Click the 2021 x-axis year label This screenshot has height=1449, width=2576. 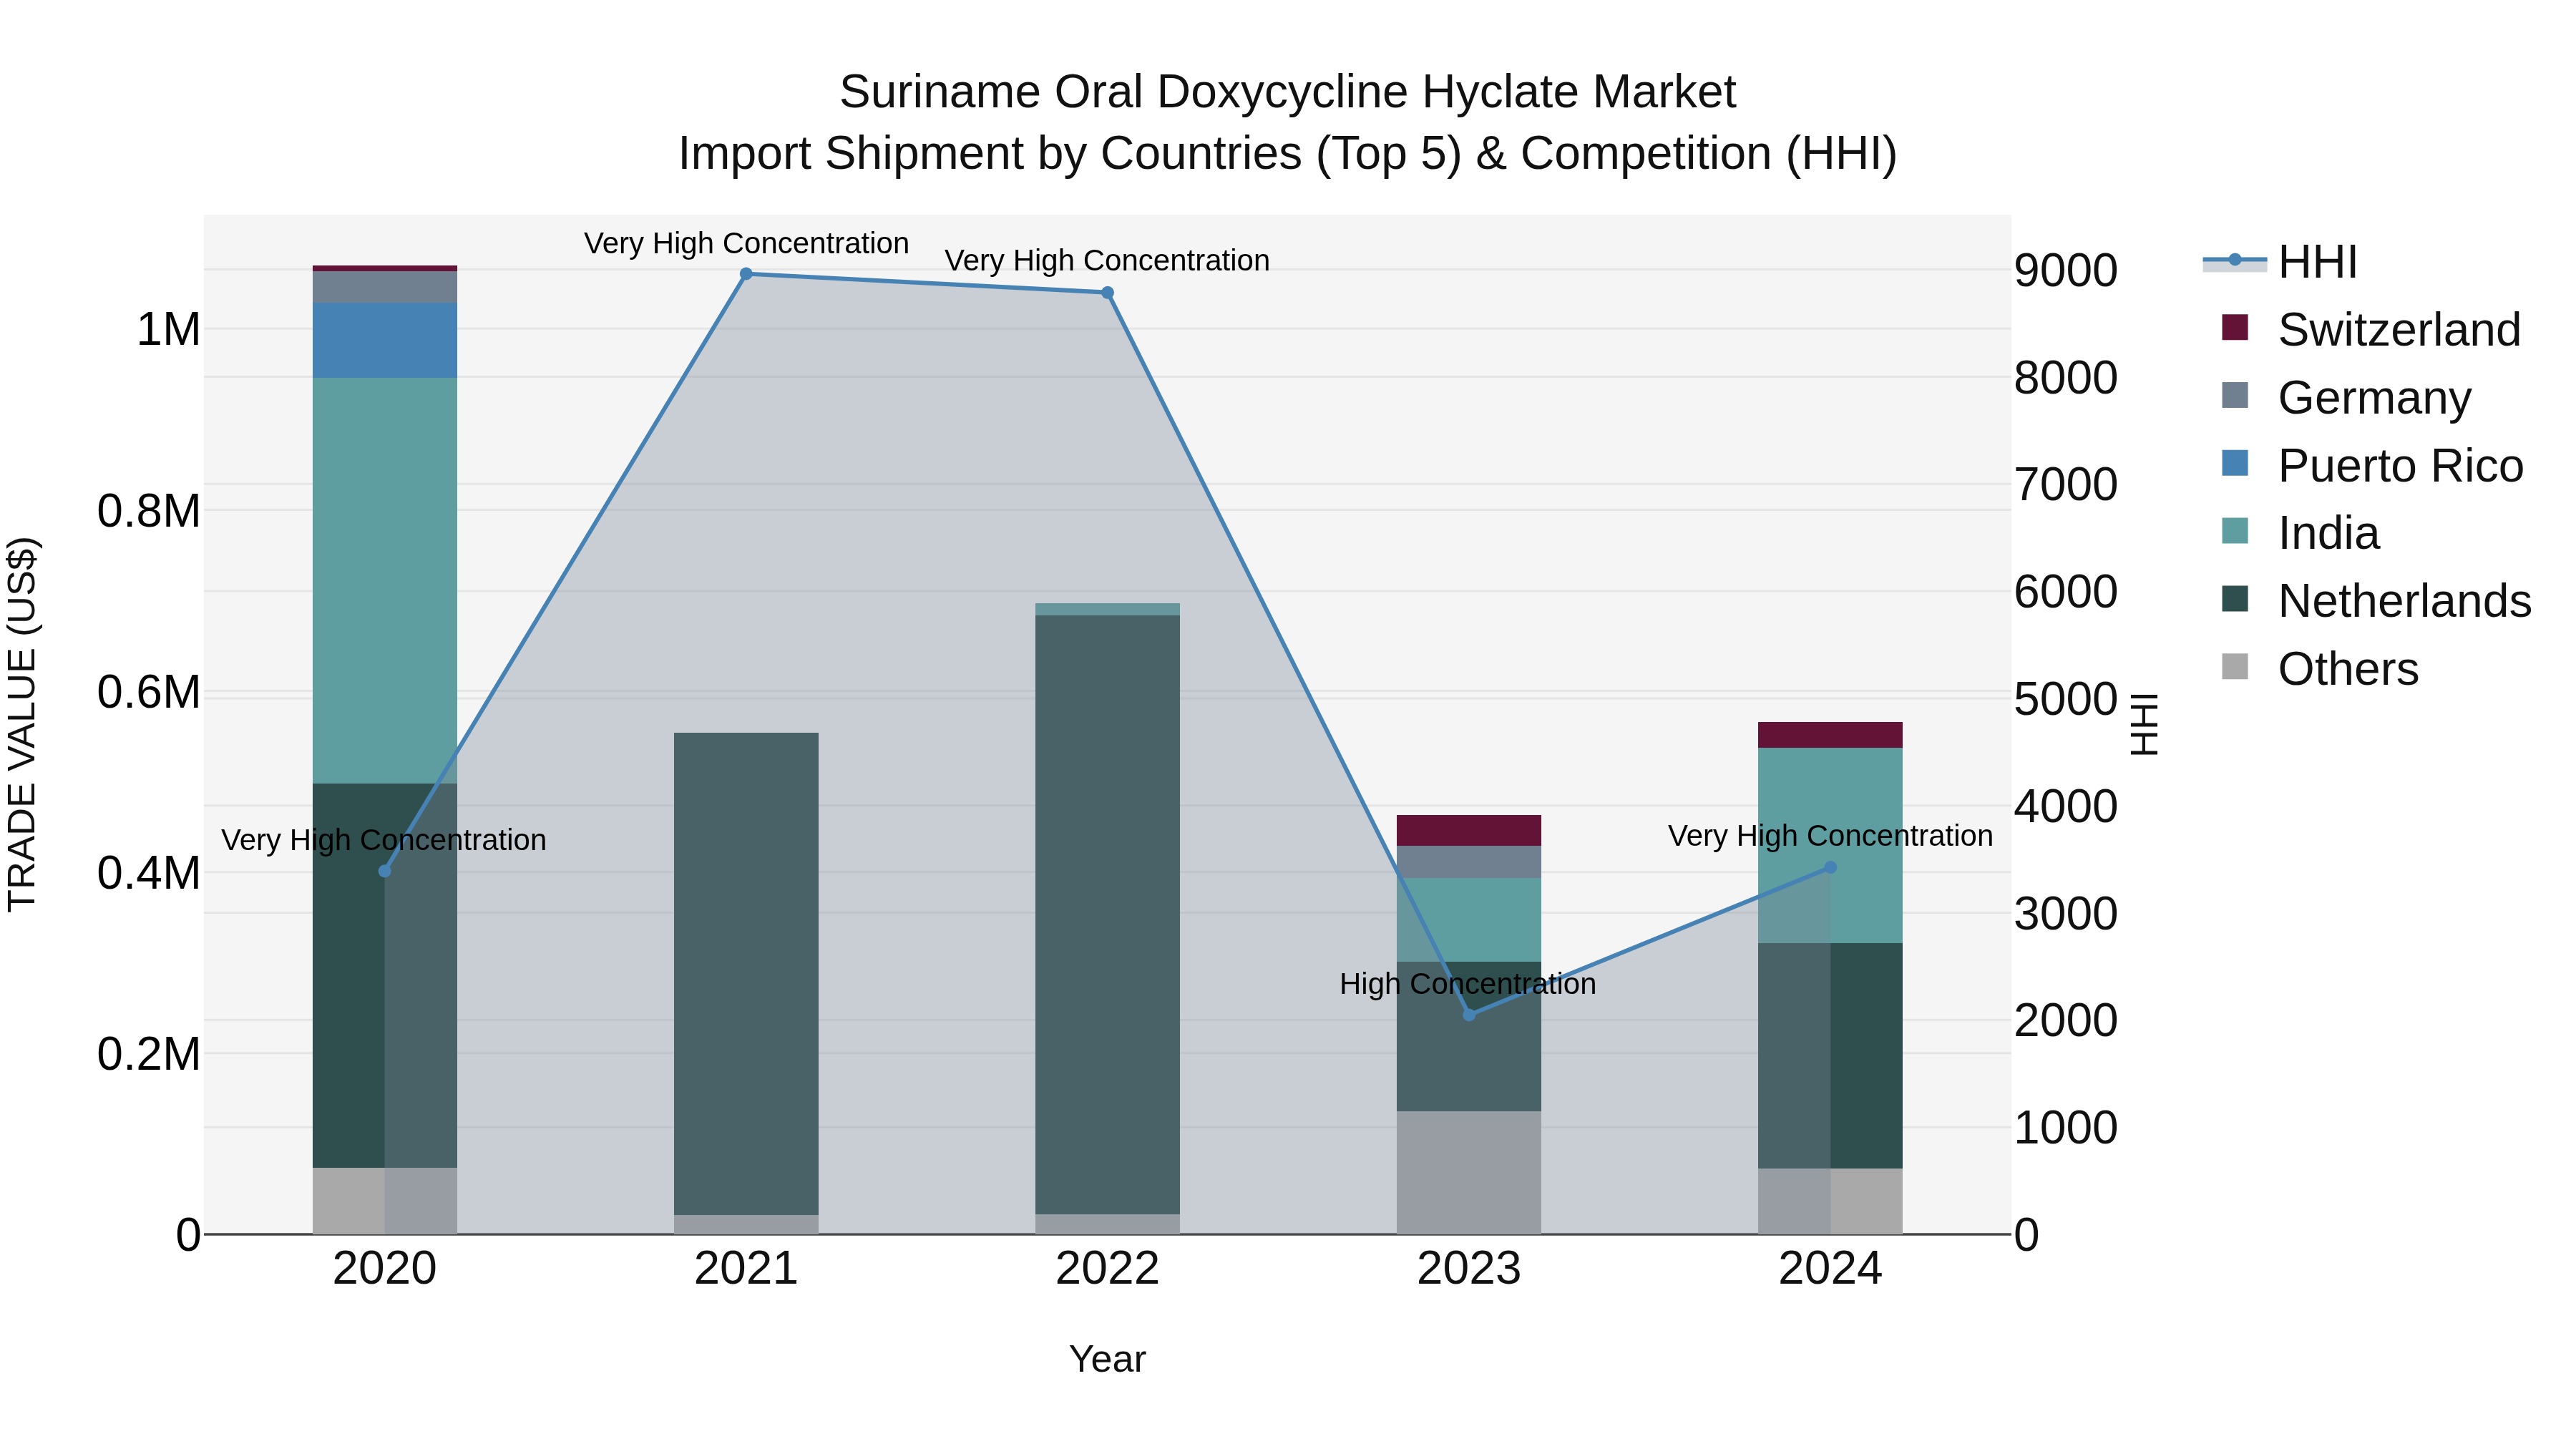[746, 1269]
